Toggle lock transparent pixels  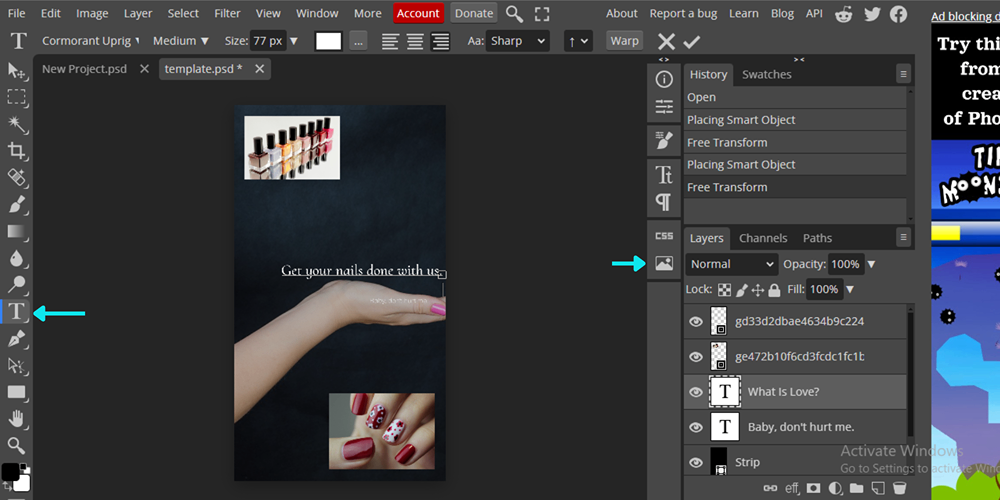pos(724,290)
